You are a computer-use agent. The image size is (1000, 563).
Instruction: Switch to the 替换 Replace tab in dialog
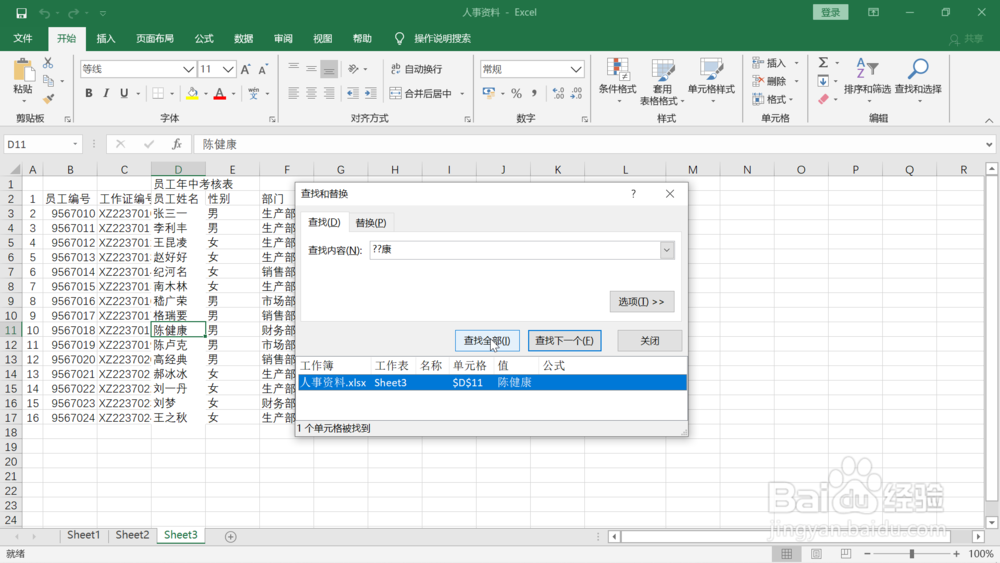(x=371, y=223)
